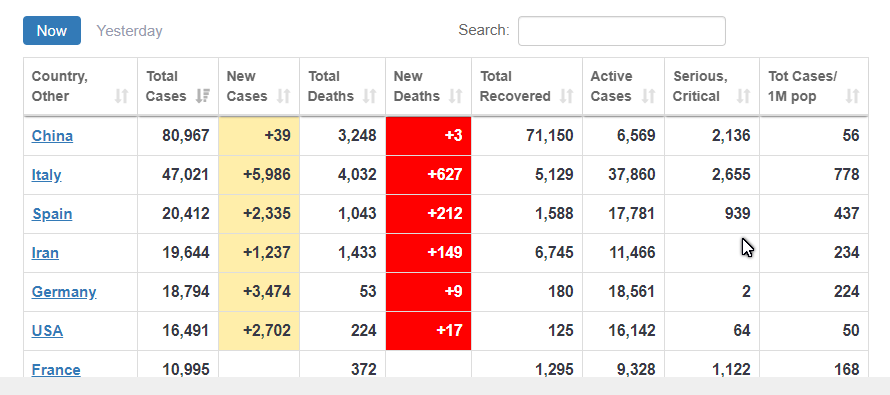Image resolution: width=890 pixels, height=395 pixels.
Task: Switch to the Yesterday tab
Action: [129, 31]
